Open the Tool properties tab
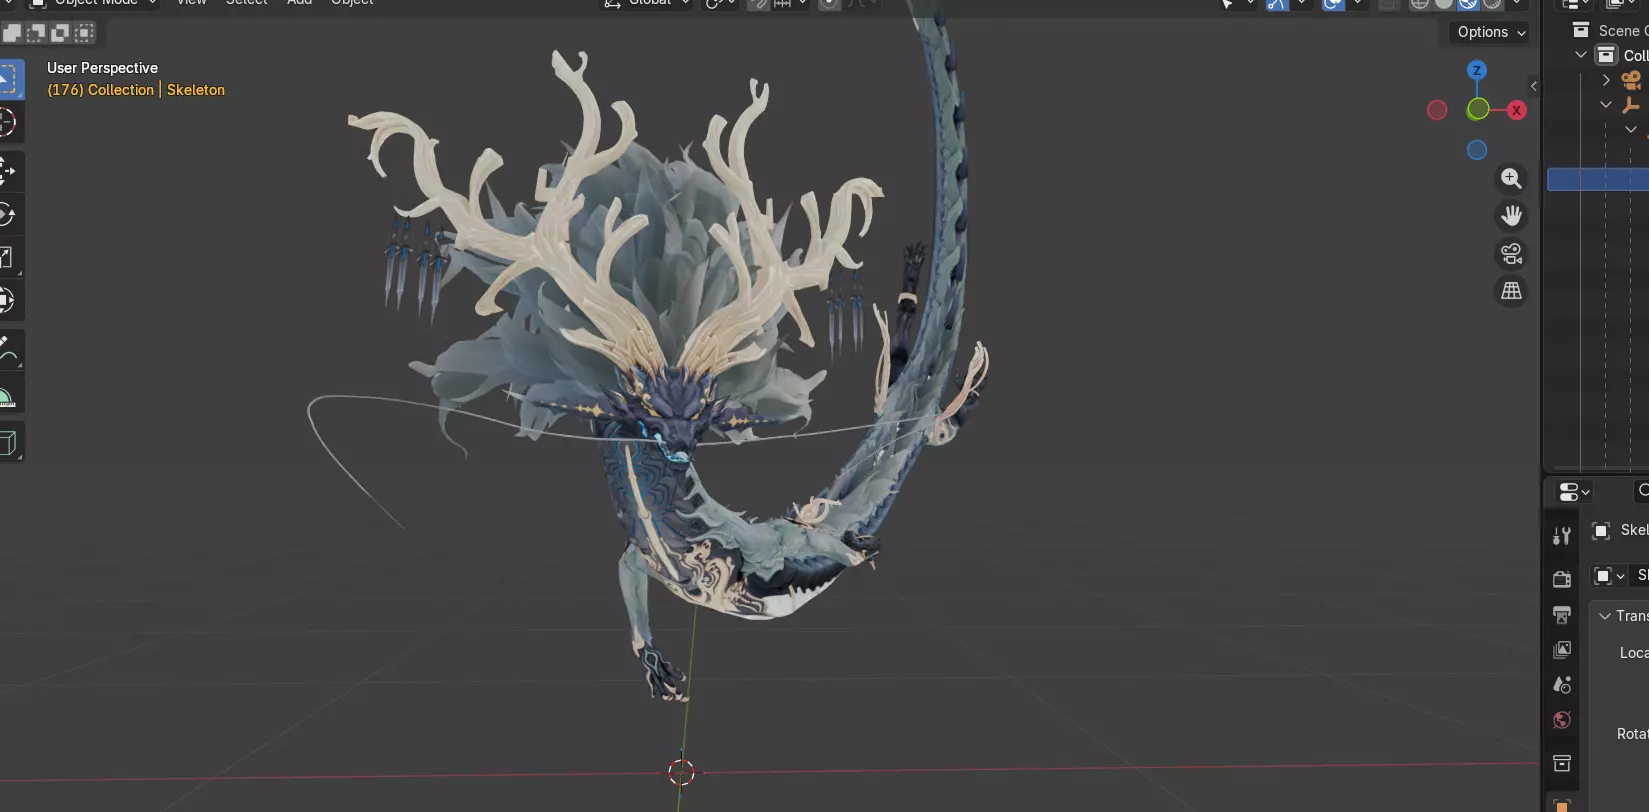The image size is (1649, 812). tap(1562, 536)
